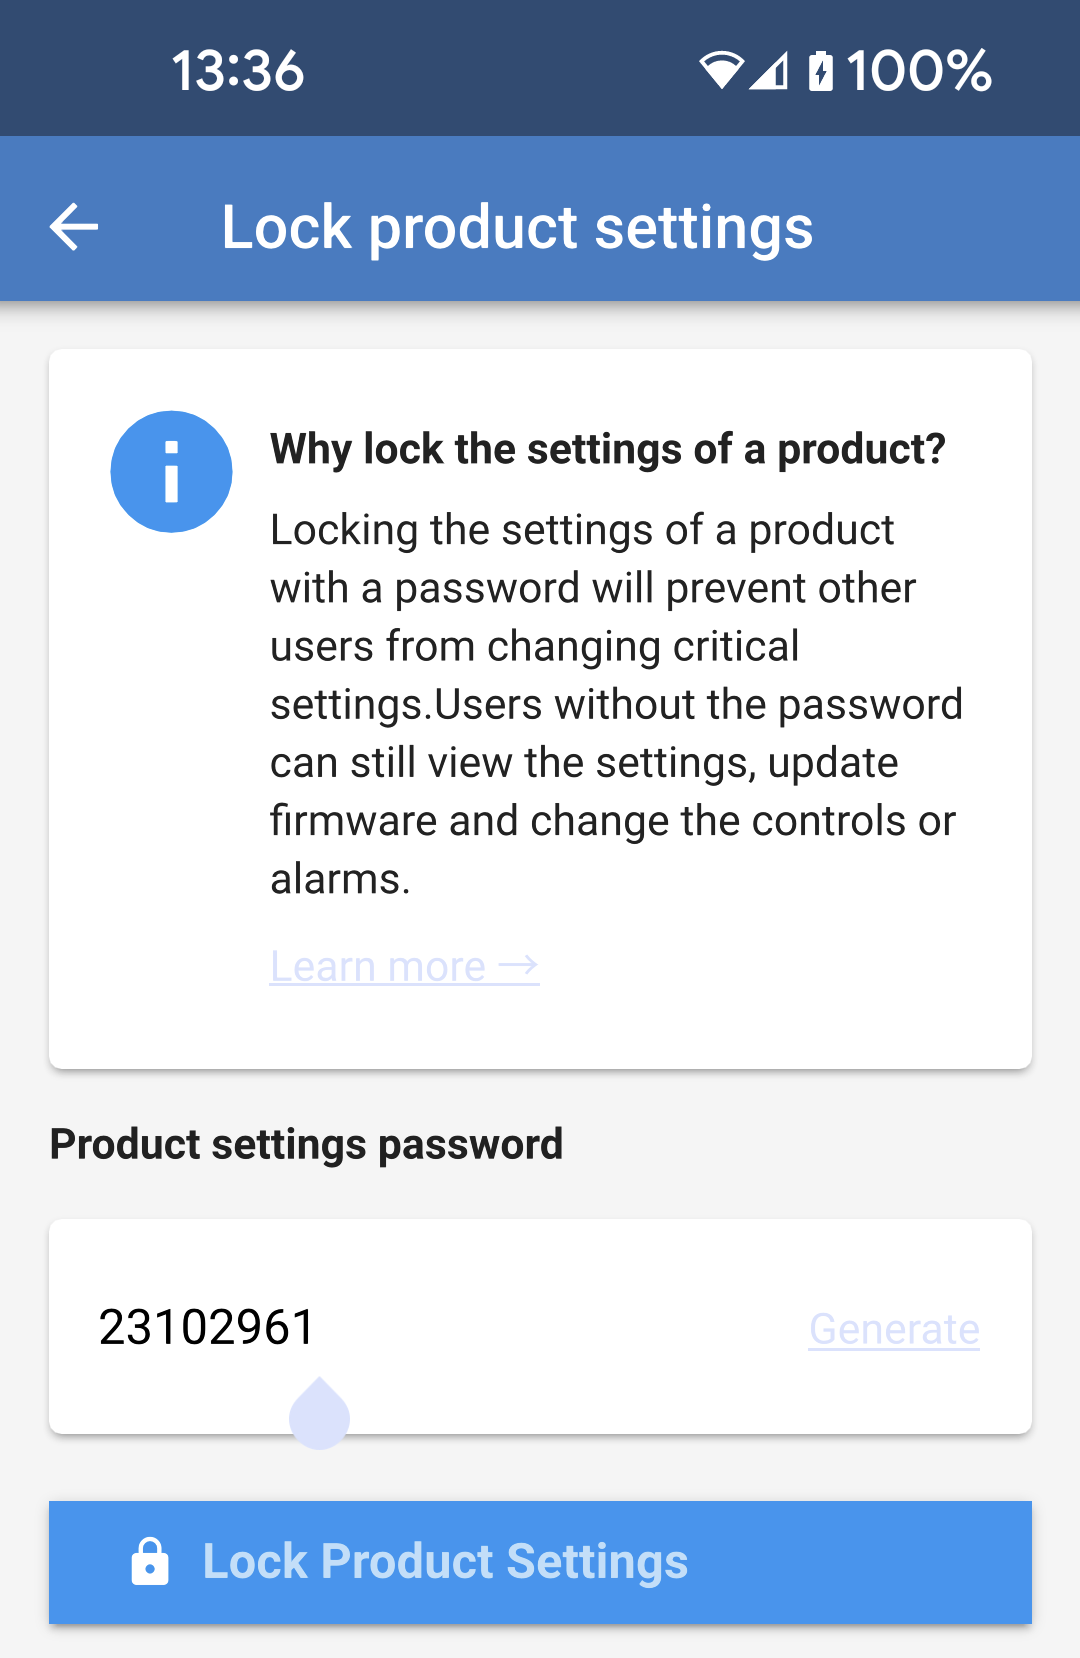The width and height of the screenshot is (1080, 1658).
Task: Tap the 13:36 clock in the status bar
Action: coord(237,70)
